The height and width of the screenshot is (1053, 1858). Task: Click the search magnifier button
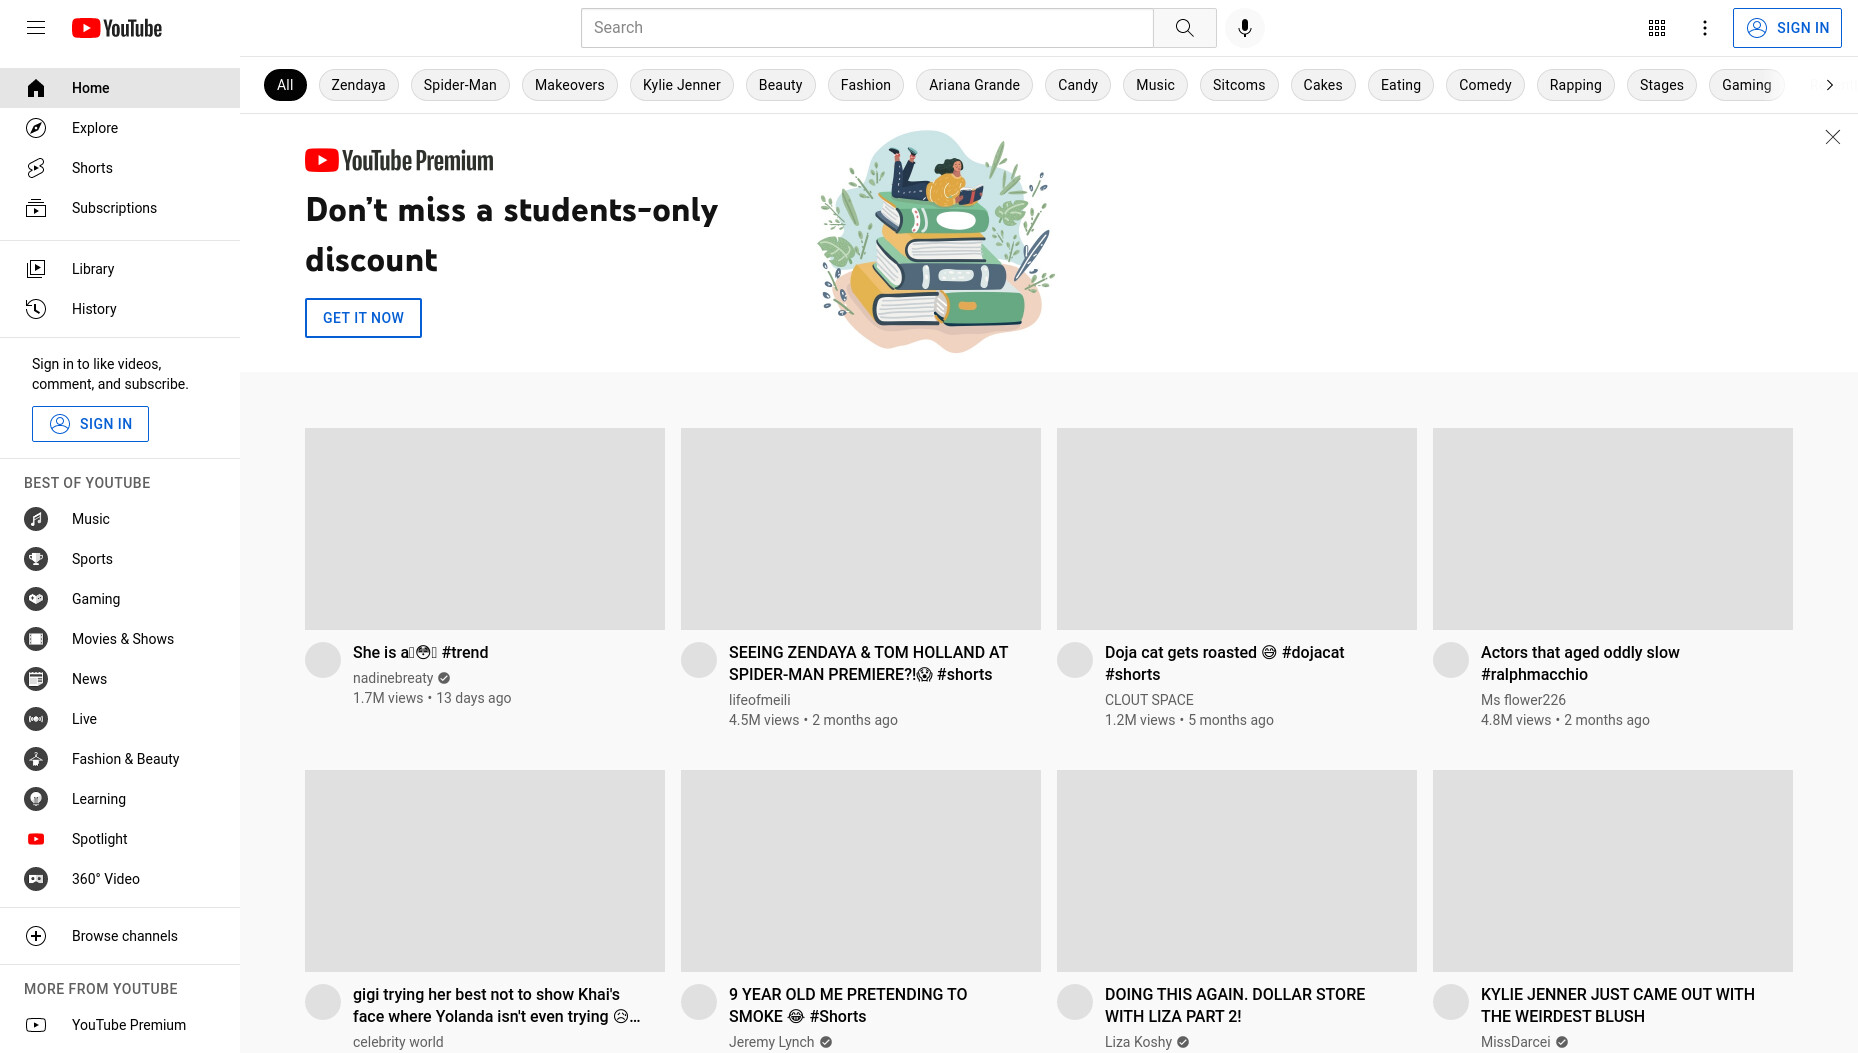[x=1185, y=28]
